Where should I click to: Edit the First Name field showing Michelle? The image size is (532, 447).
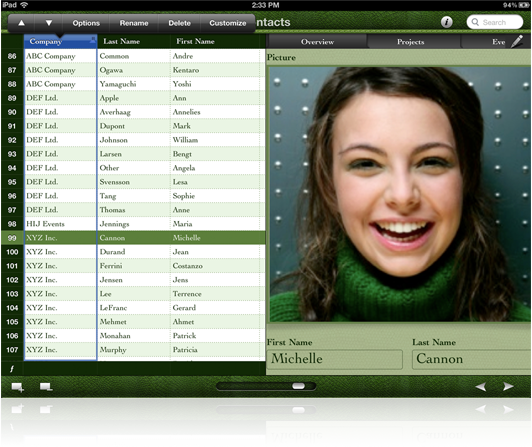[x=336, y=359]
